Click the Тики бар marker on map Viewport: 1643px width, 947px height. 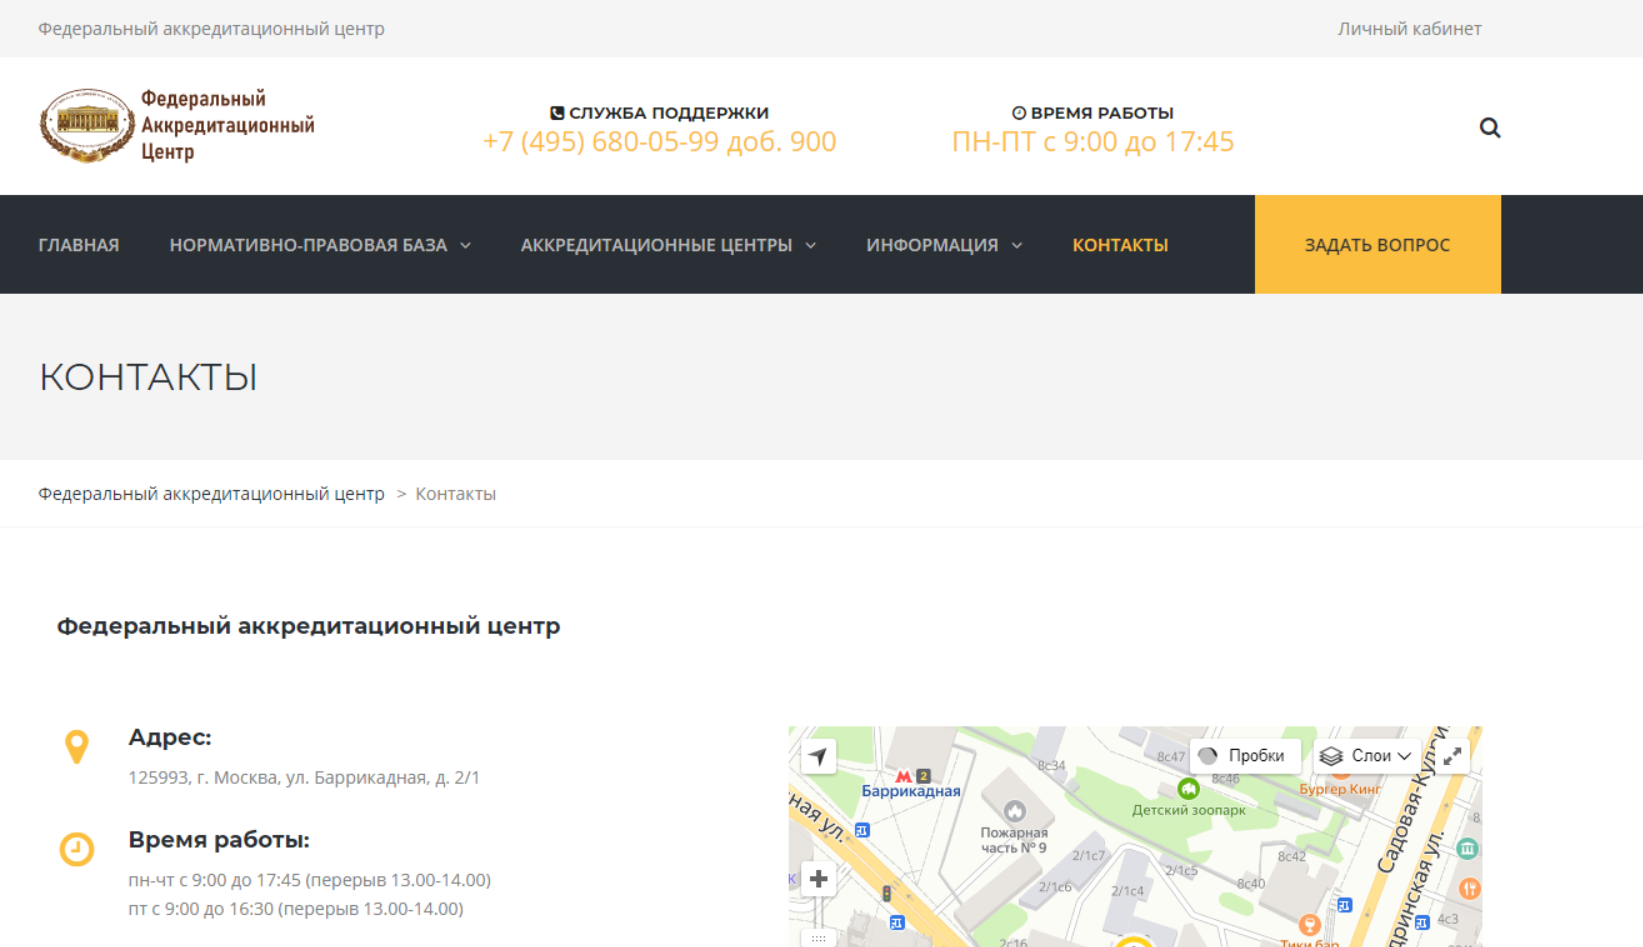click(x=1309, y=925)
